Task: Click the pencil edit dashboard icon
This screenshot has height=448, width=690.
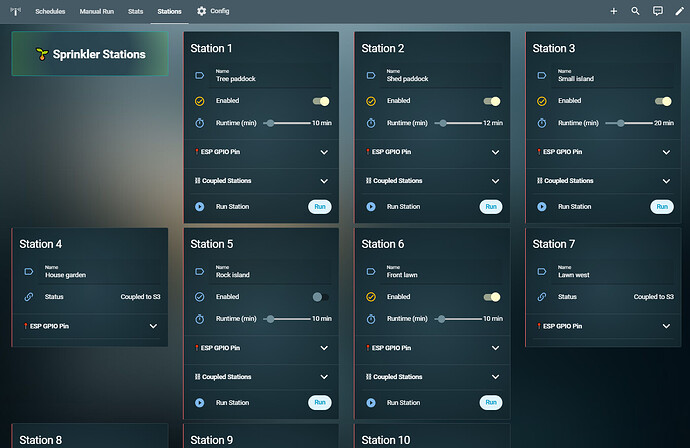Action: click(679, 11)
